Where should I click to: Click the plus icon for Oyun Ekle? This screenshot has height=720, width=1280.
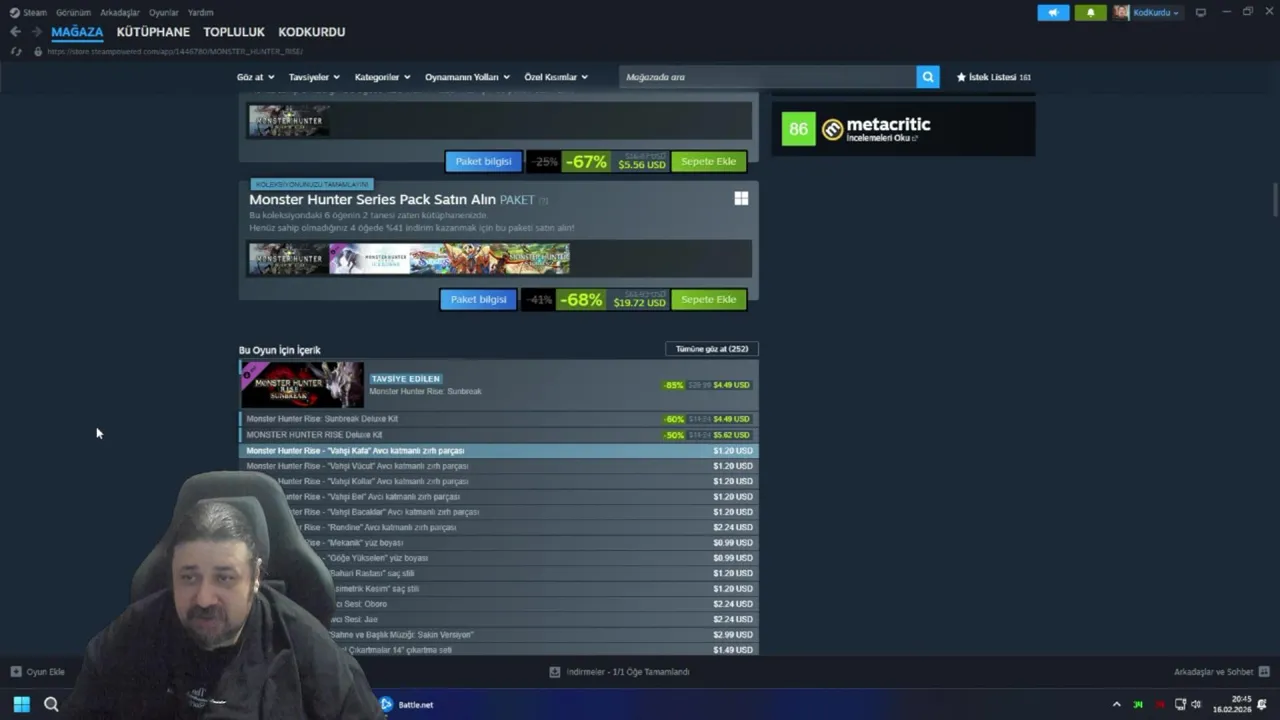15,672
